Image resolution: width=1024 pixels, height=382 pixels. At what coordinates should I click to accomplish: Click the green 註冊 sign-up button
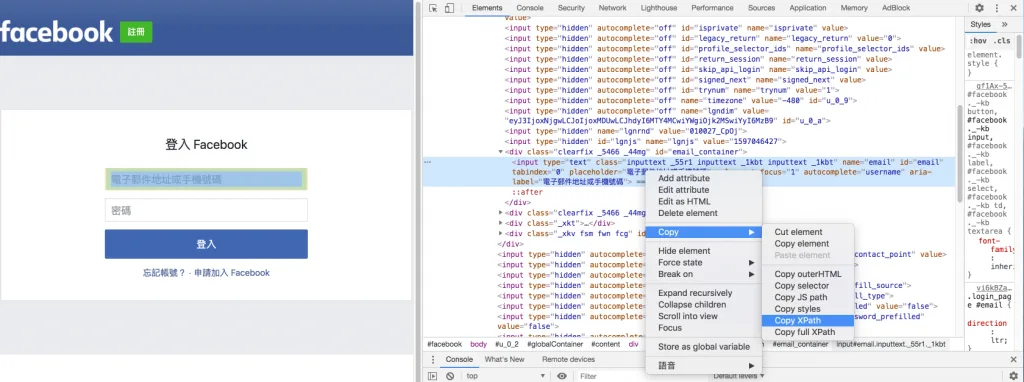coord(136,32)
